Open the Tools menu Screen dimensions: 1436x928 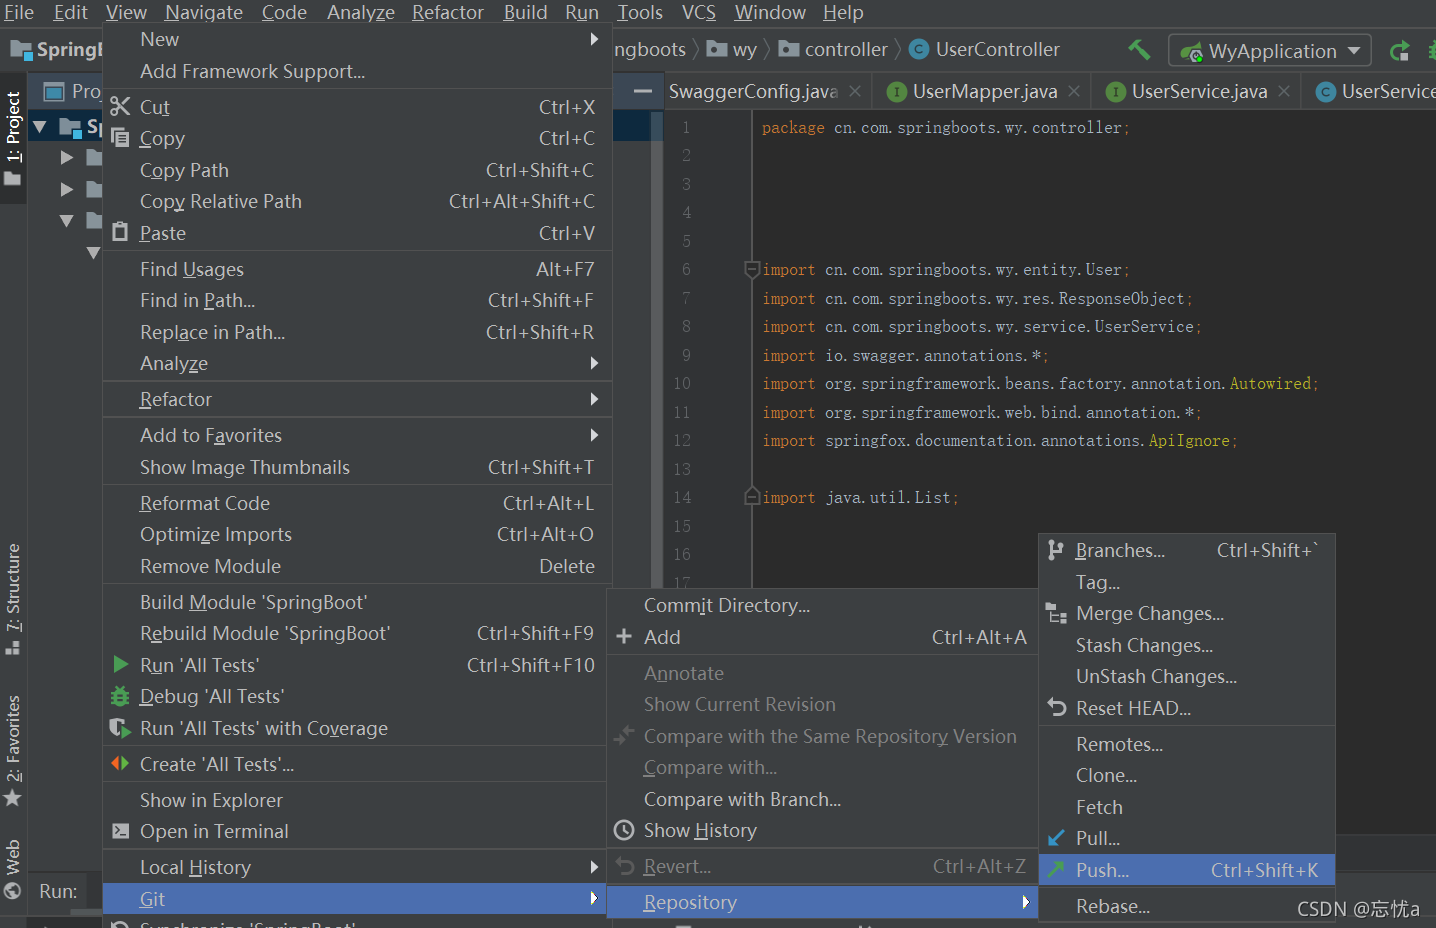point(640,12)
